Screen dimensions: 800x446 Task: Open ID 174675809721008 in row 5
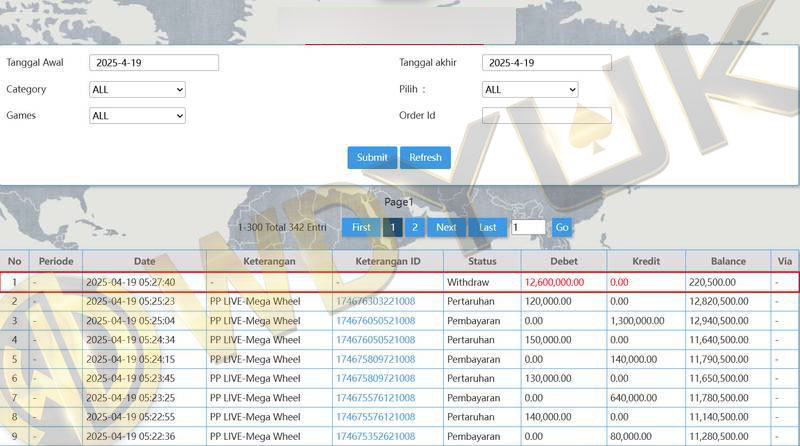pyautogui.click(x=376, y=359)
